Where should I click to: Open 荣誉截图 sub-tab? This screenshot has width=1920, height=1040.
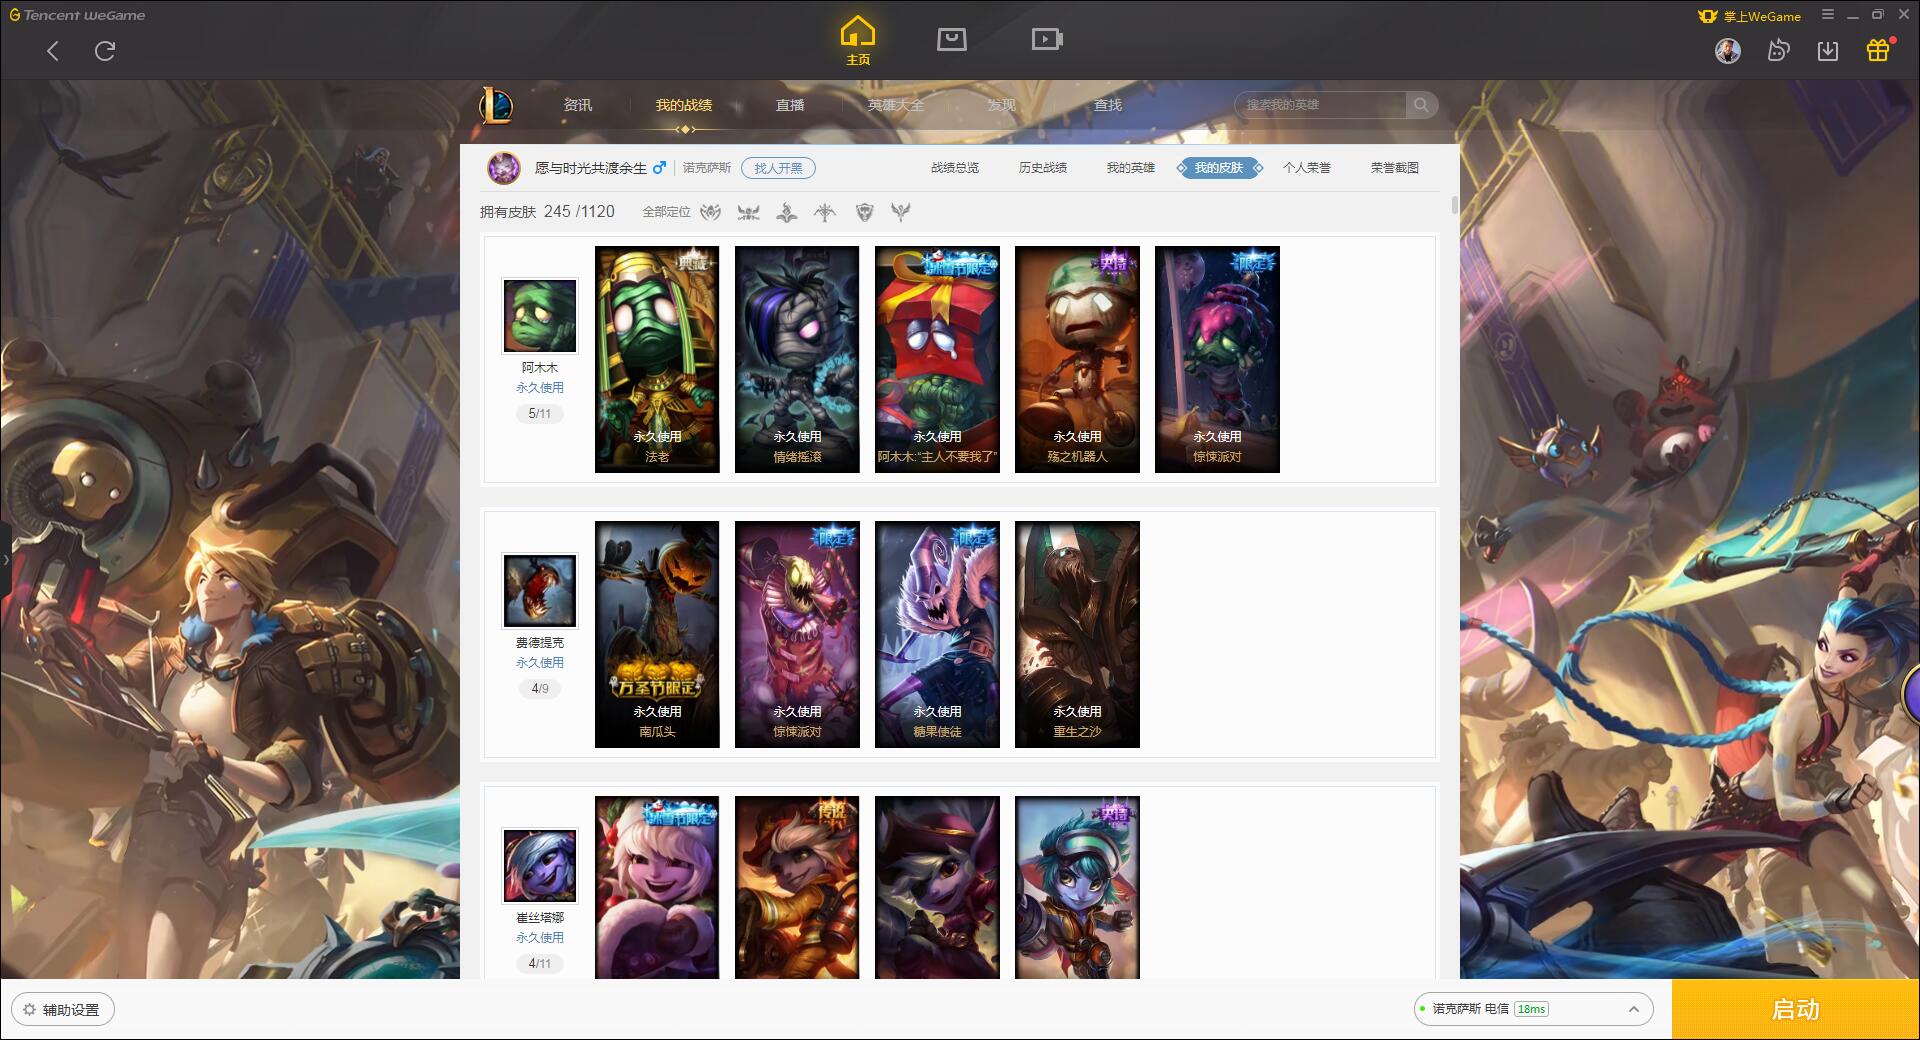(1395, 168)
